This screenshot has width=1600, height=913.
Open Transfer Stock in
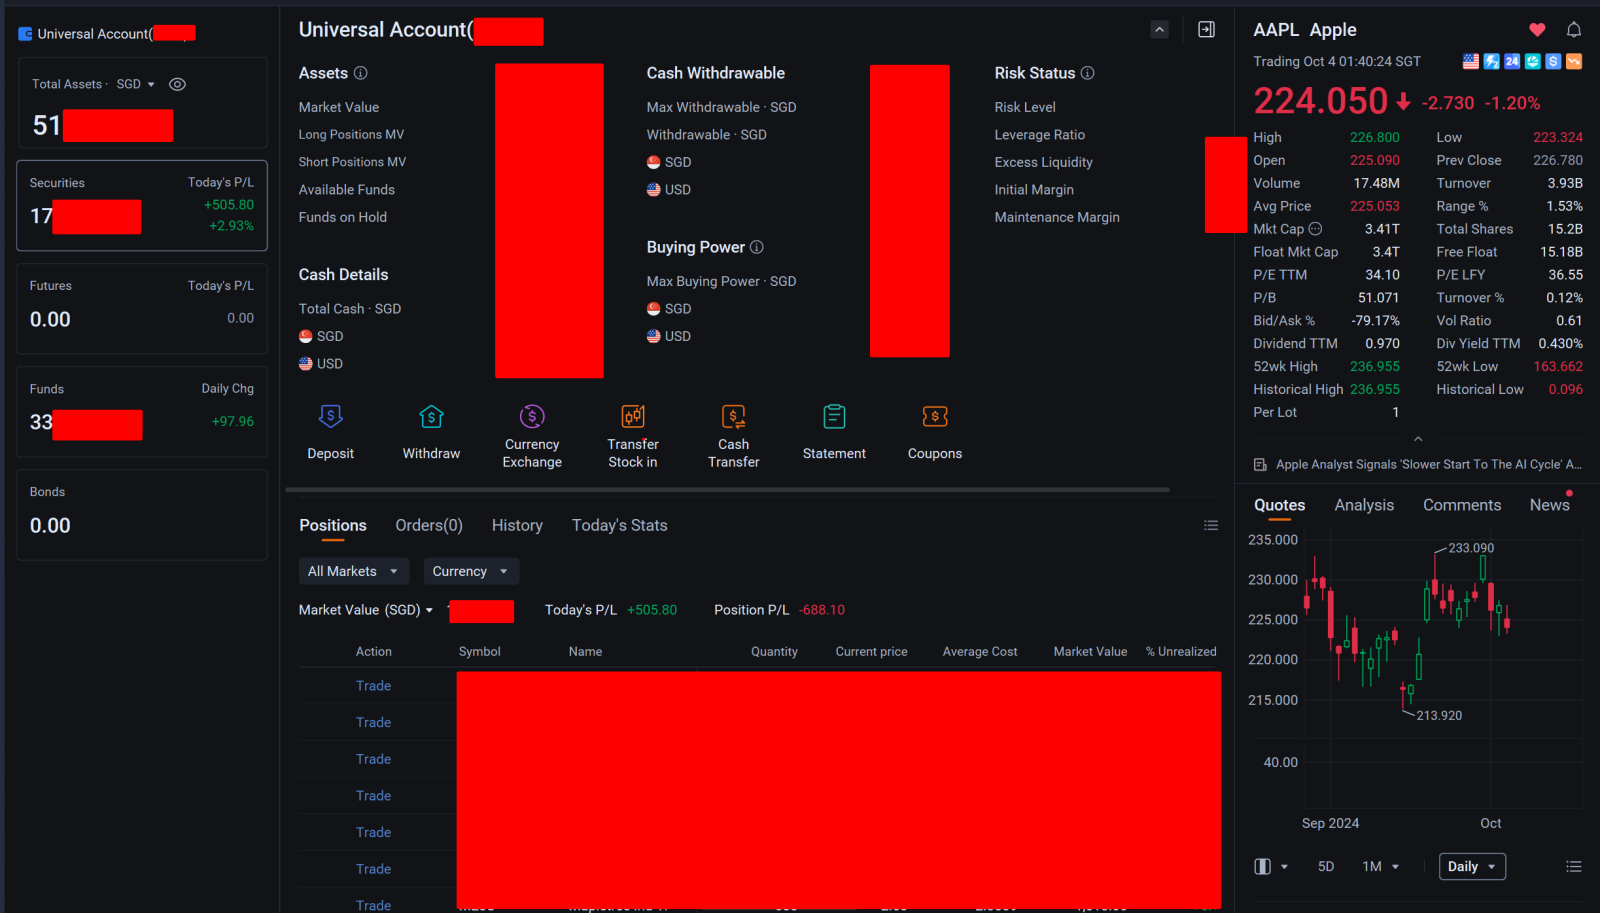[633, 417]
